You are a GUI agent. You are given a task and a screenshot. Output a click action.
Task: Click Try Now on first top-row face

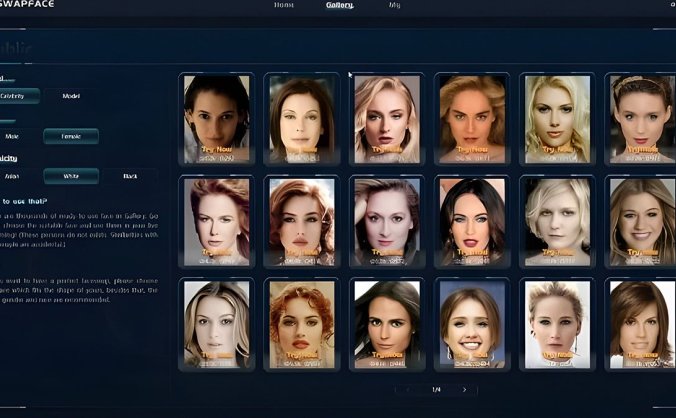click(216, 149)
